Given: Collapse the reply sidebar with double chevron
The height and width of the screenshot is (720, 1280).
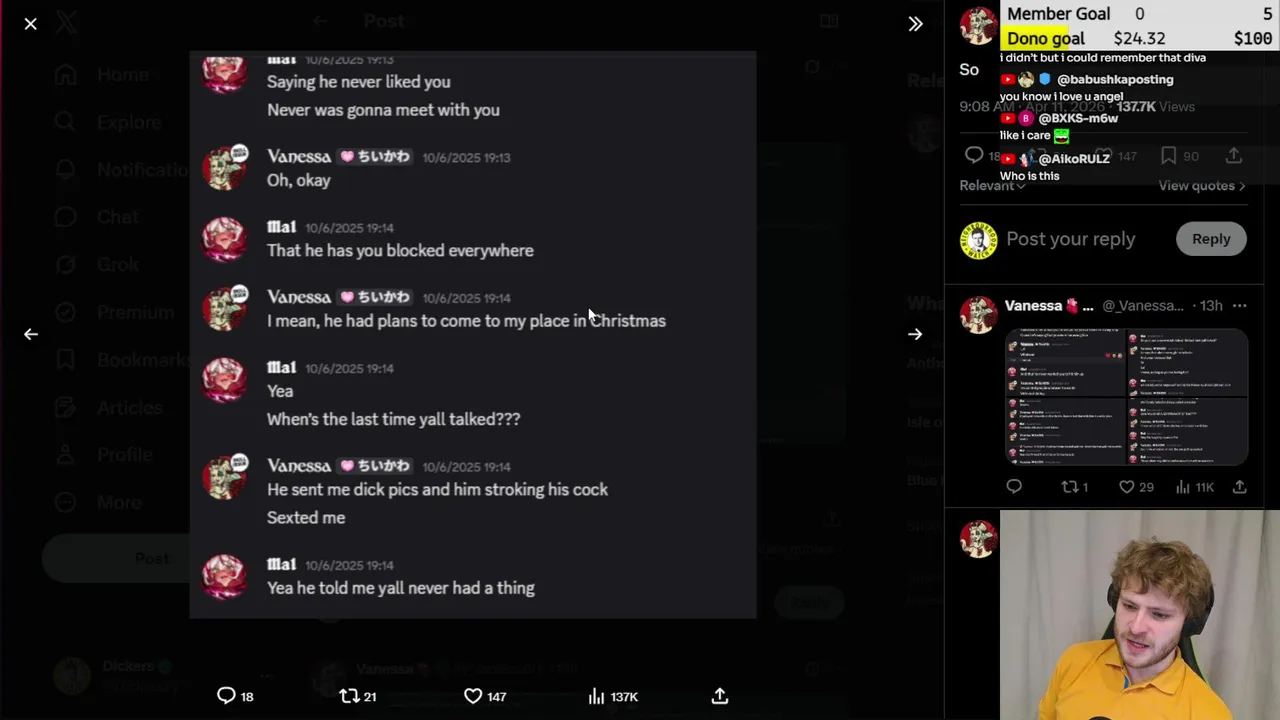Looking at the screenshot, I should (x=915, y=24).
